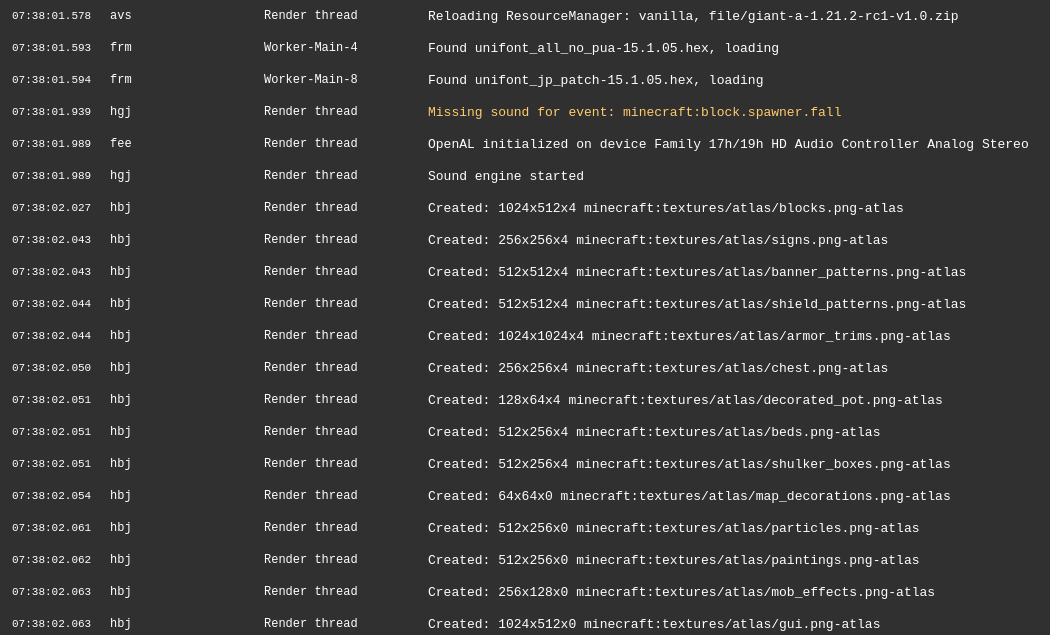Click the unifont_jp_patch loading message
The image size is (1050, 635).
tap(595, 80)
